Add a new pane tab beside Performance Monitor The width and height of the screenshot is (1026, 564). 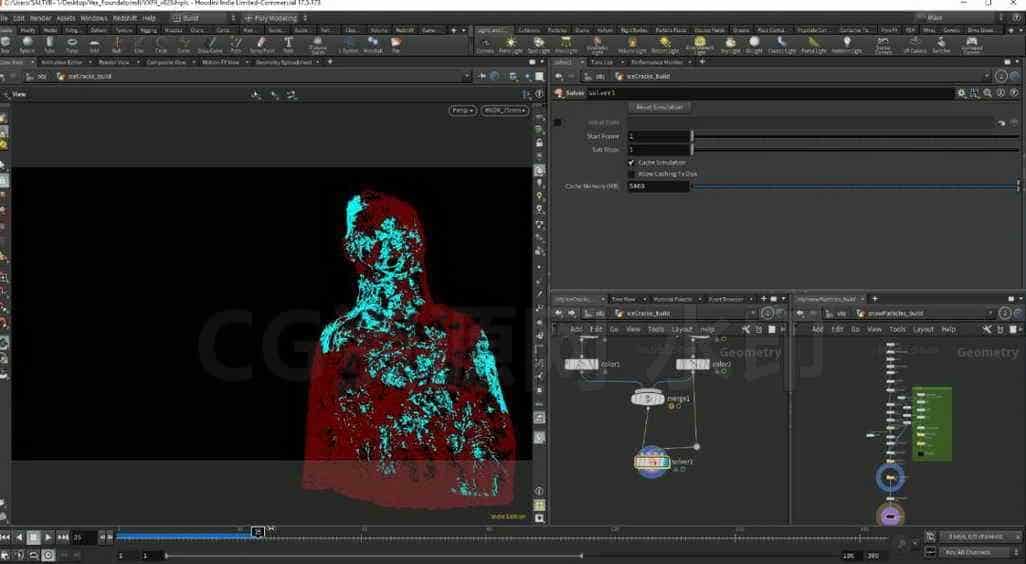tap(702, 62)
